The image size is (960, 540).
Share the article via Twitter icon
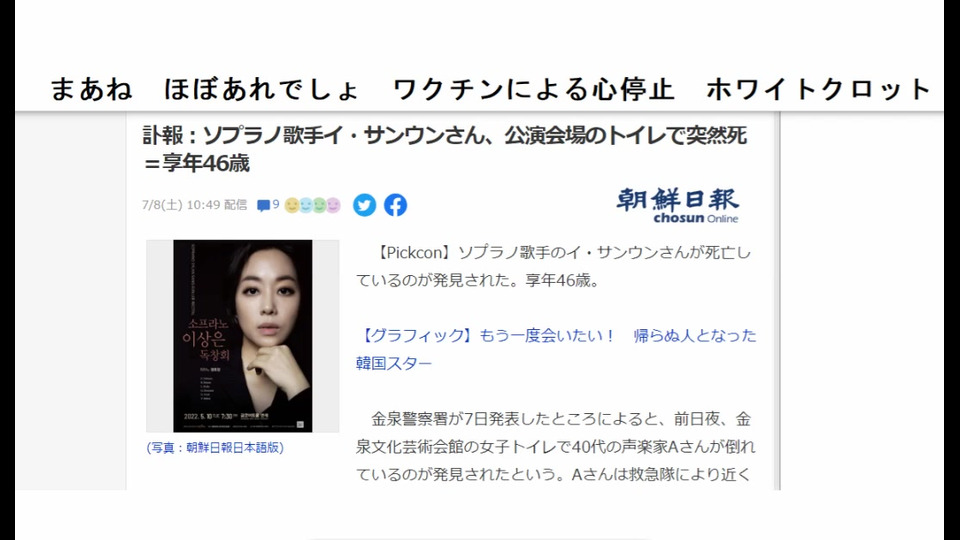(364, 205)
